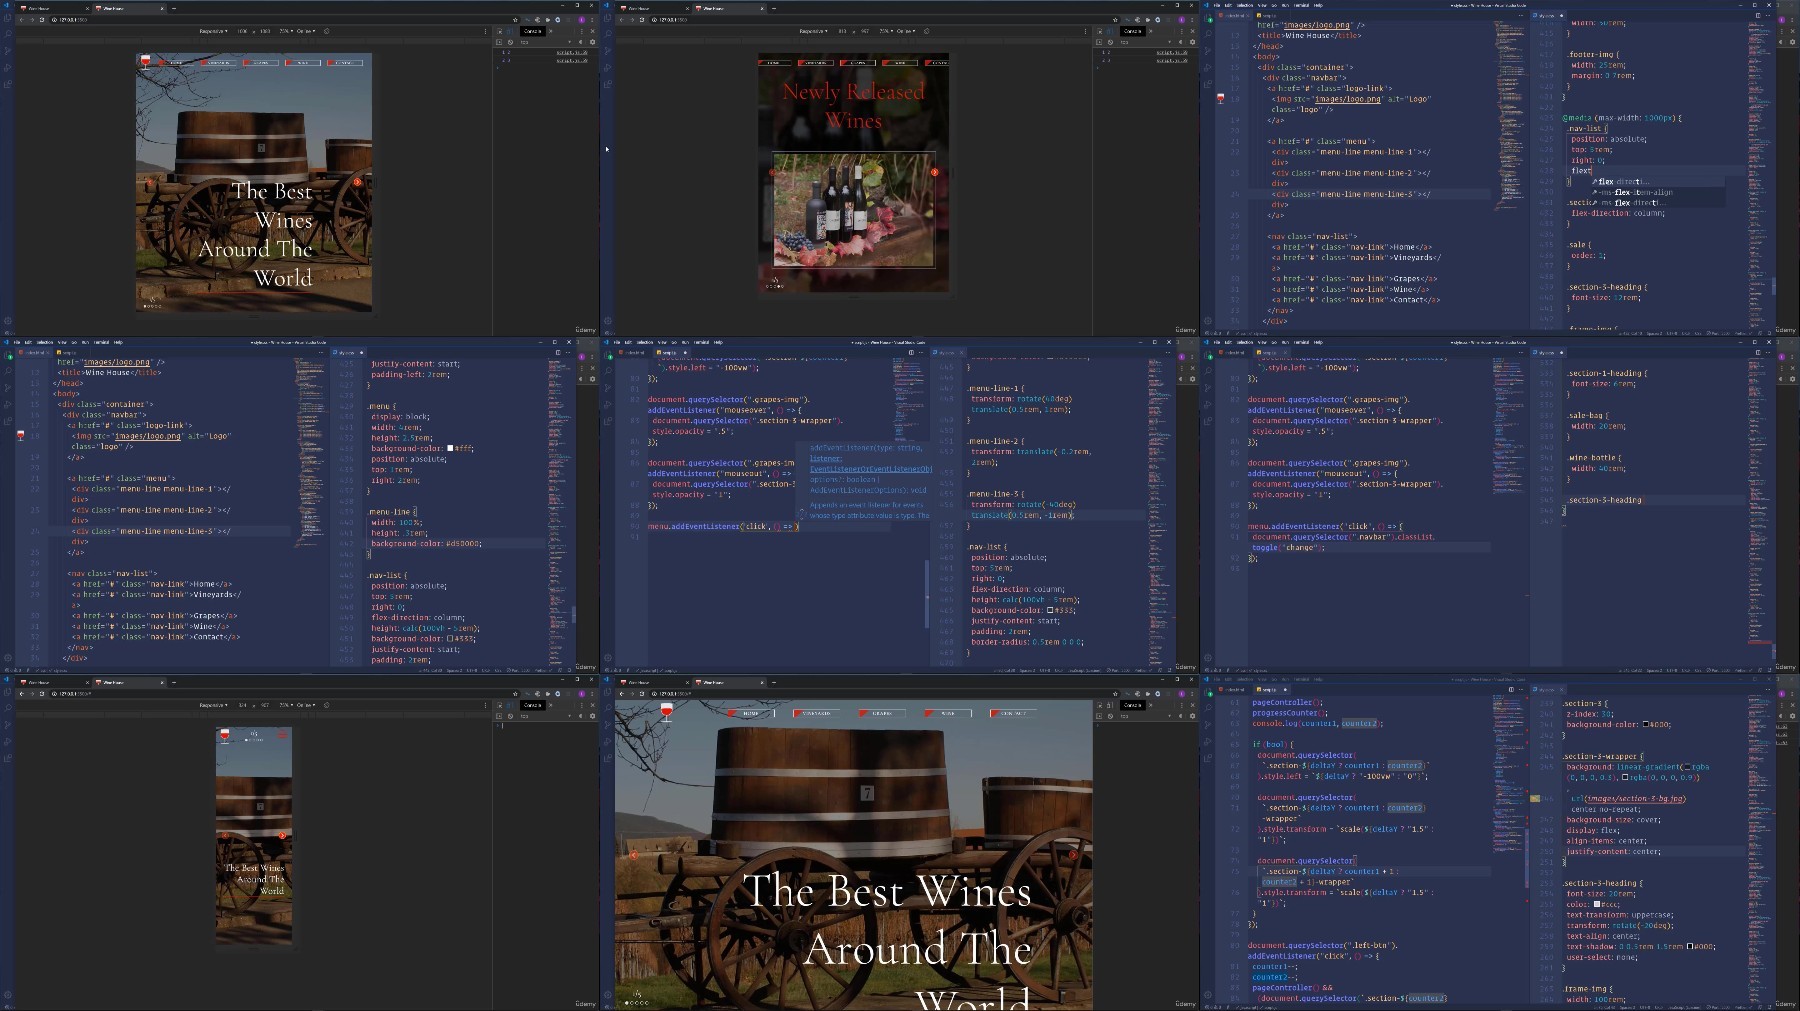The width and height of the screenshot is (1800, 1011).
Task: Open Online throttling dropdown in phone-preview browser
Action: (306, 705)
